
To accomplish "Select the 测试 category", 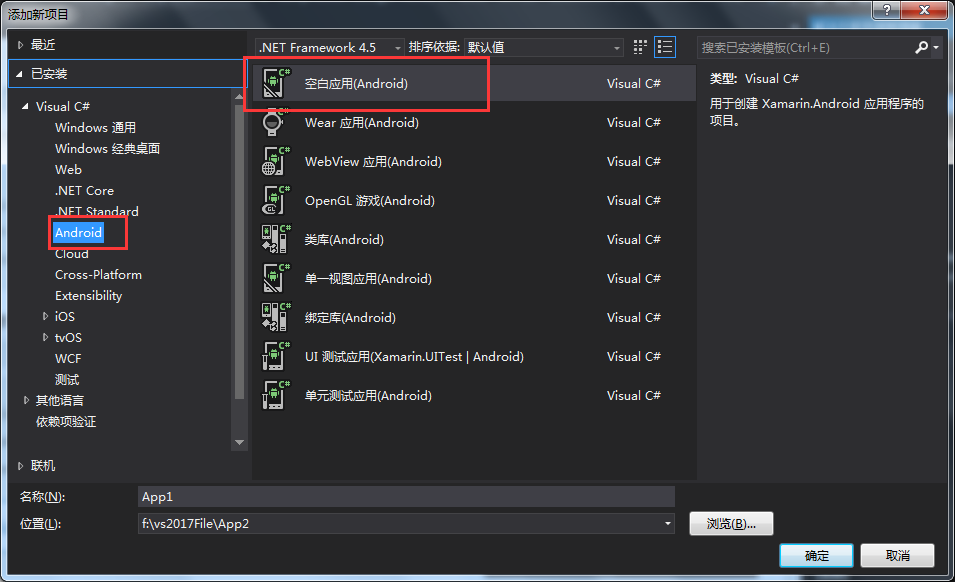I will point(67,379).
